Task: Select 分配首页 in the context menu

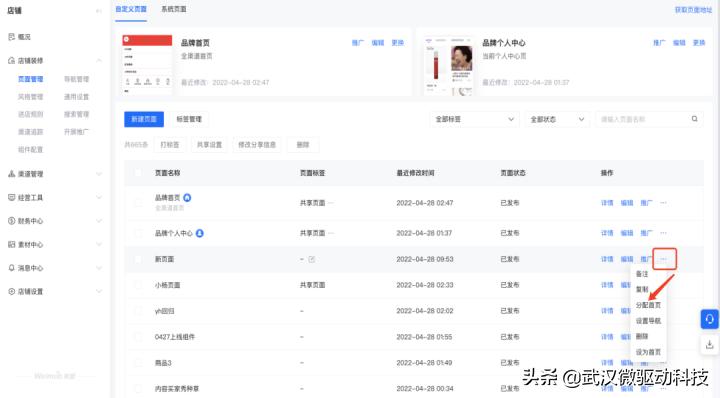Action: tap(648, 305)
